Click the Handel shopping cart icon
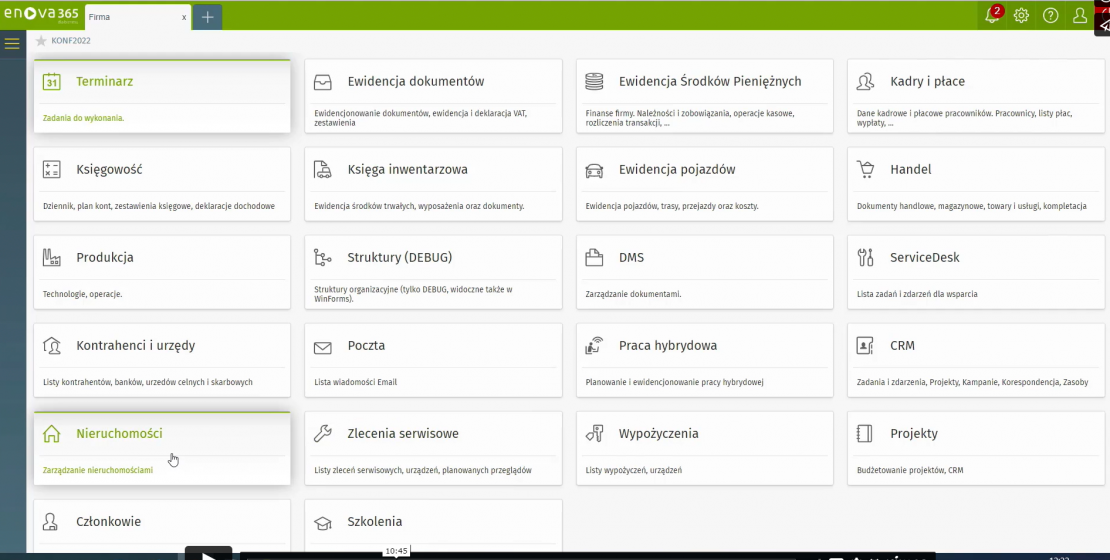 [866, 170]
